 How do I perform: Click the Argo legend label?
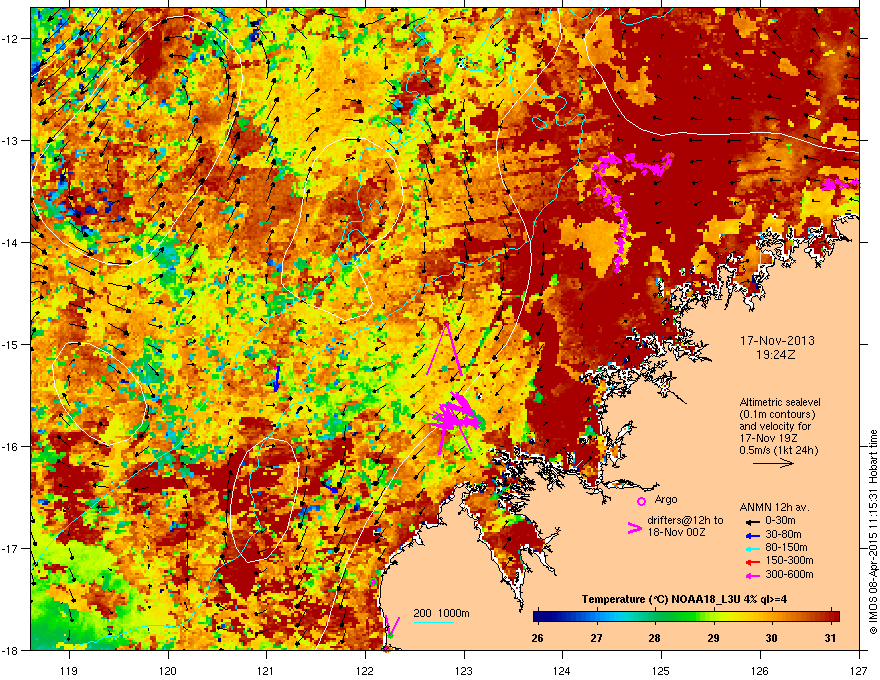(666, 499)
